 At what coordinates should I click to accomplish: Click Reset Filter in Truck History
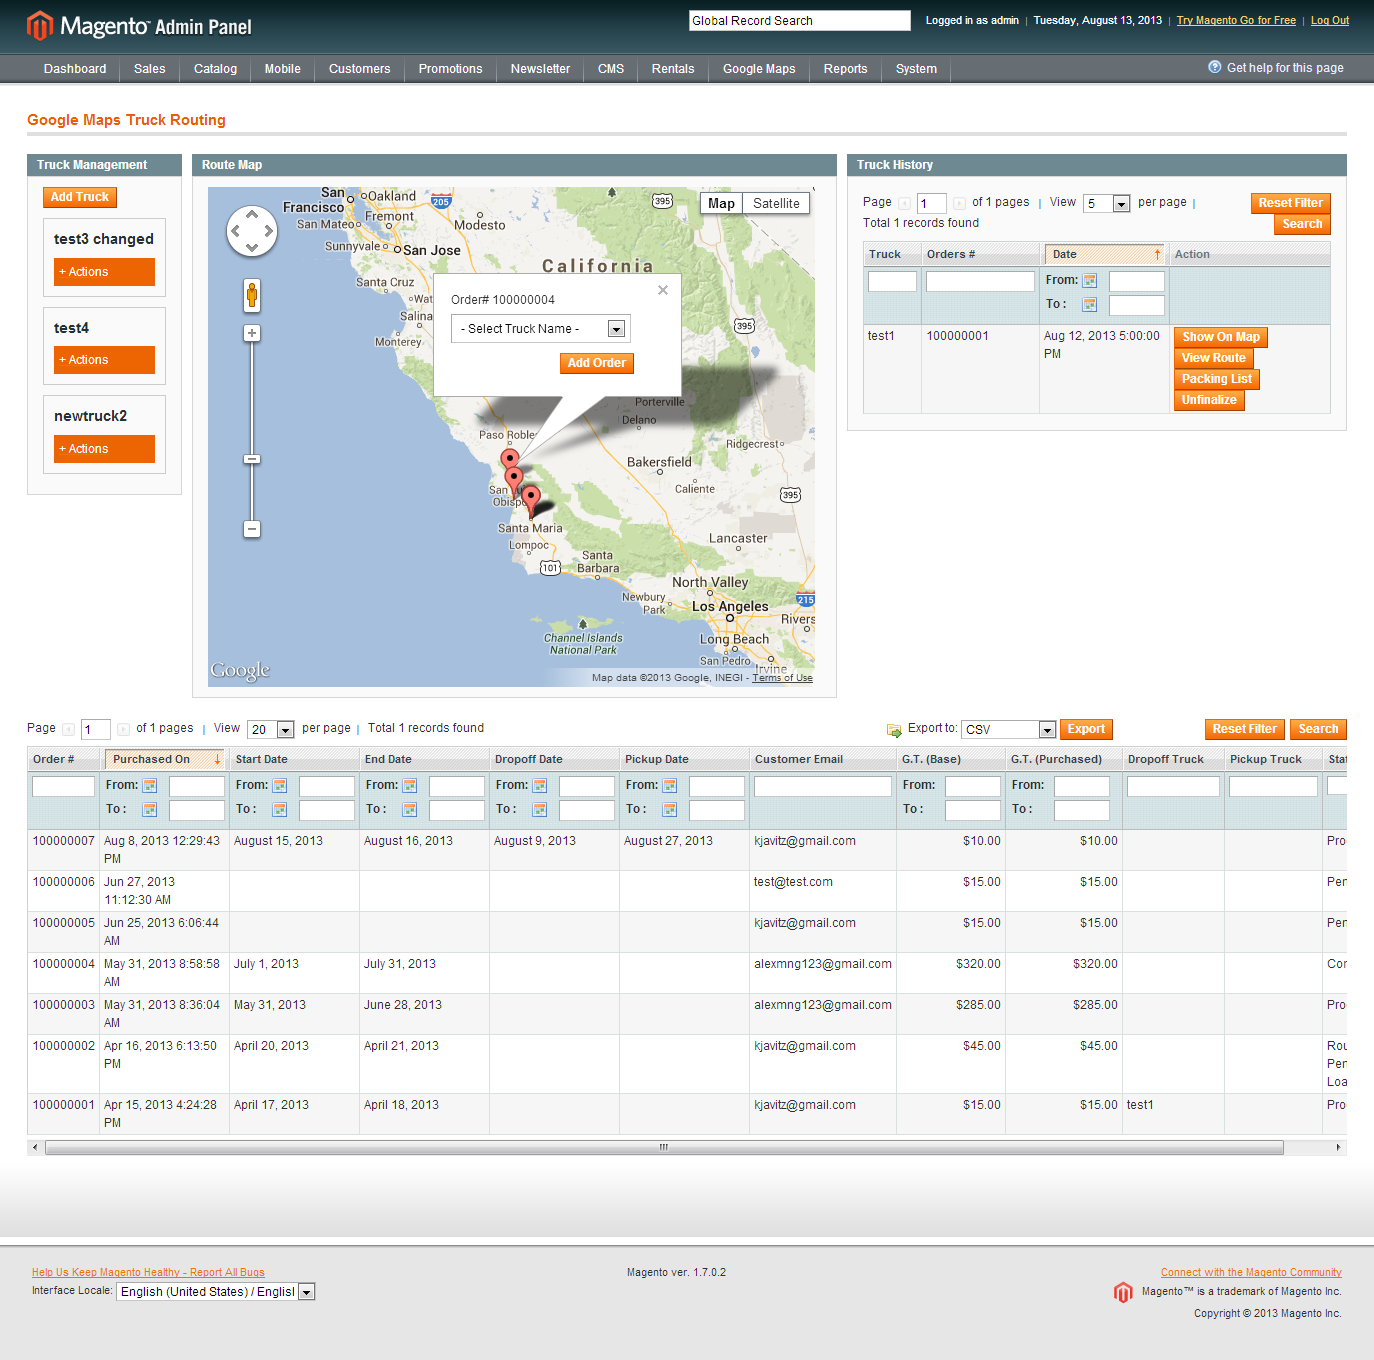click(x=1291, y=203)
